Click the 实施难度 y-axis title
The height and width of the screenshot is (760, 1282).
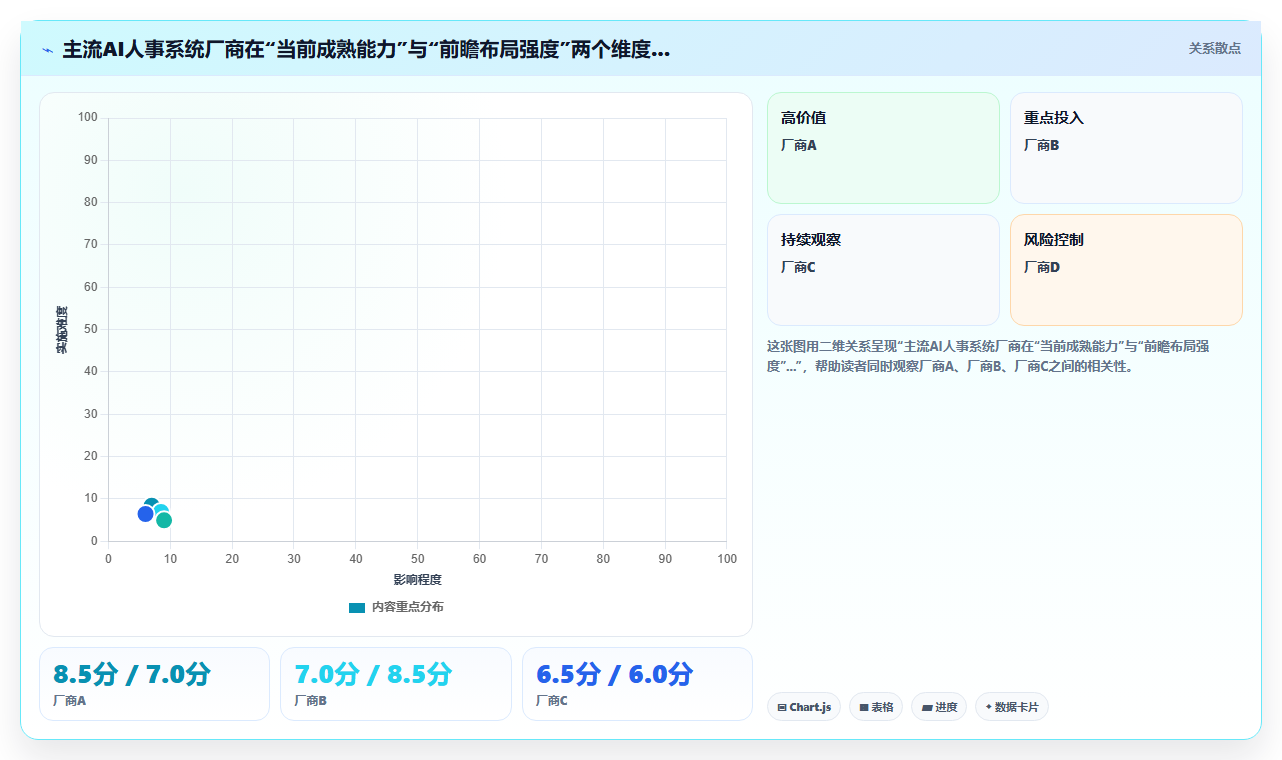point(61,329)
